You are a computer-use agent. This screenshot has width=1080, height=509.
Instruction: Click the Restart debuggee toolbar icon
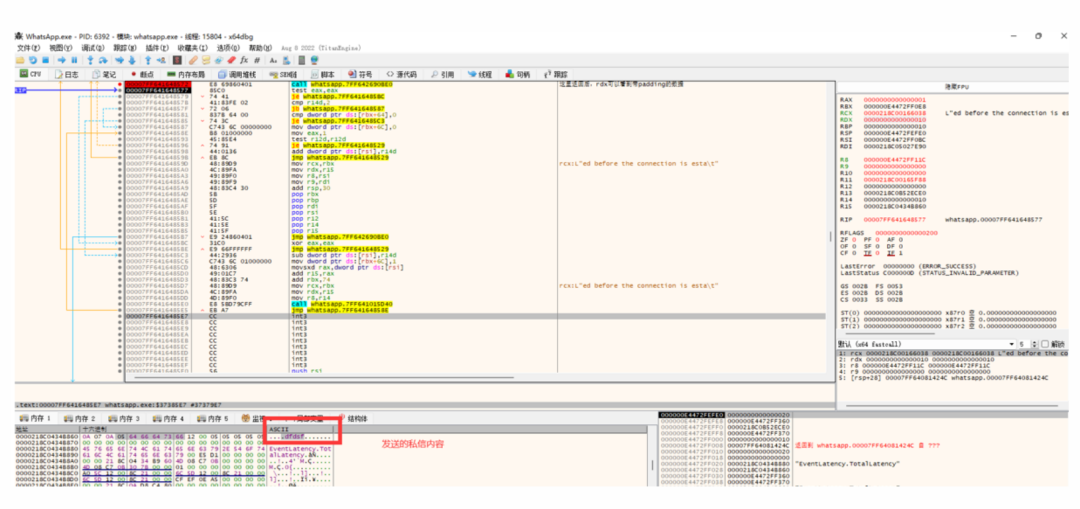pyautogui.click(x=33, y=60)
